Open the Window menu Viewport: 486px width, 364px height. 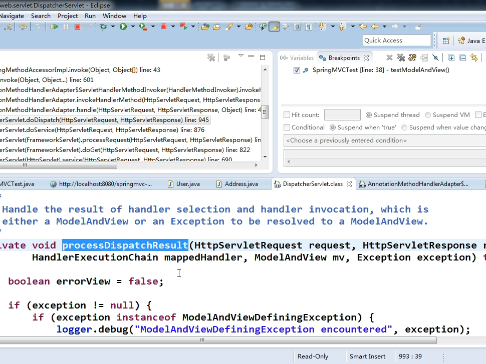coord(114,16)
